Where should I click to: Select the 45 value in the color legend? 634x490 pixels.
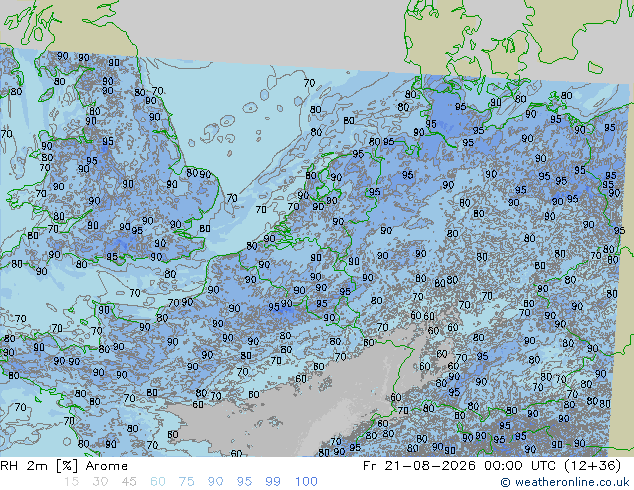tap(129, 482)
